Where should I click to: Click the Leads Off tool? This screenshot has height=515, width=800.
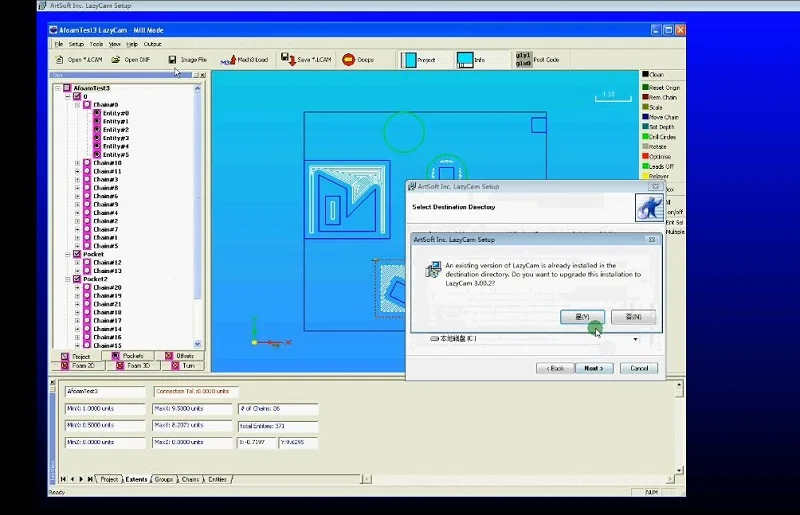point(658,166)
